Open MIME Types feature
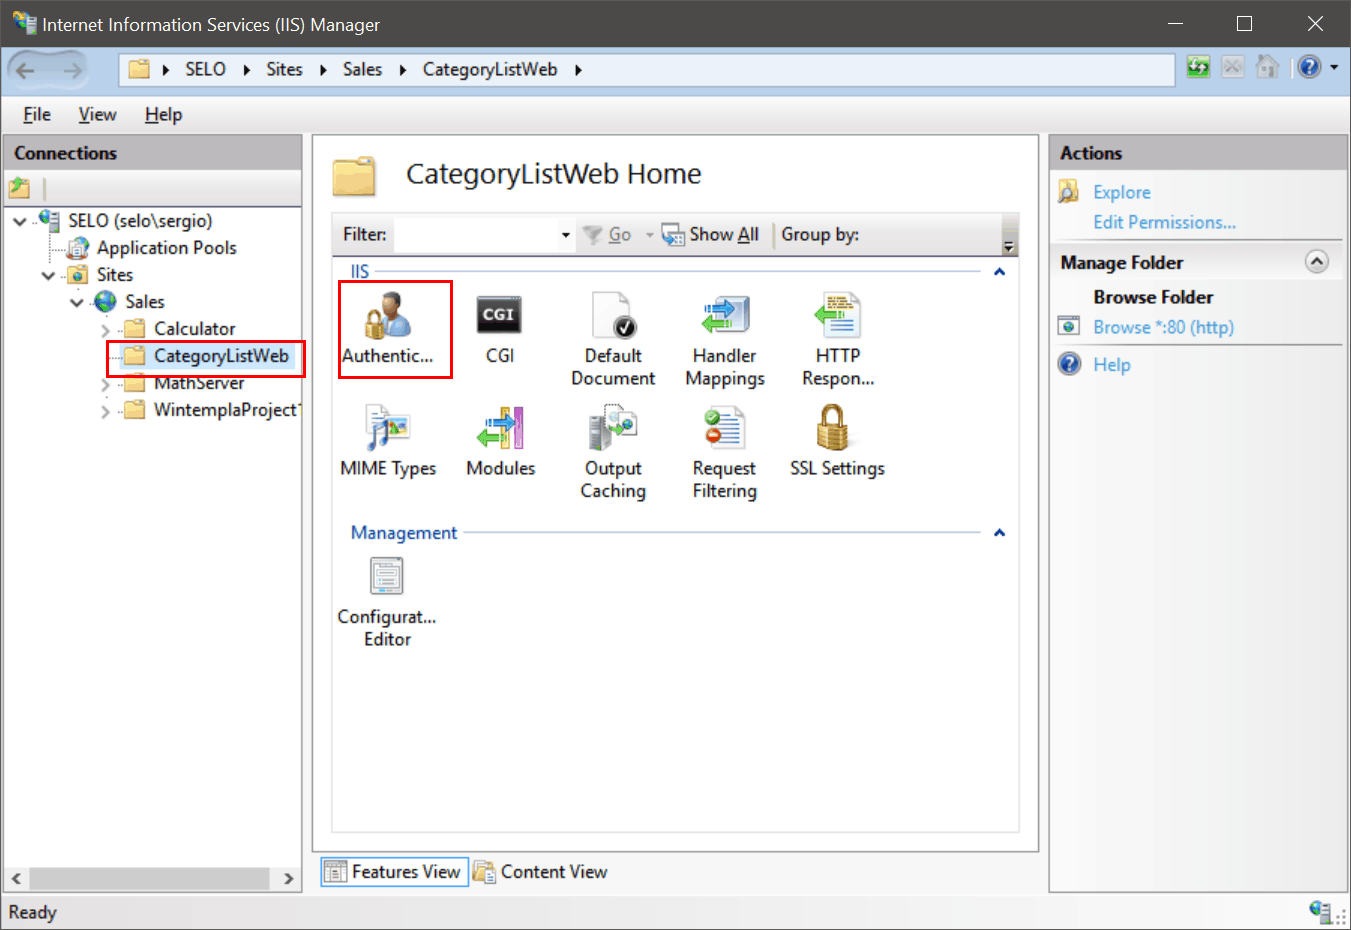Screen dimensions: 1351x930 388,442
